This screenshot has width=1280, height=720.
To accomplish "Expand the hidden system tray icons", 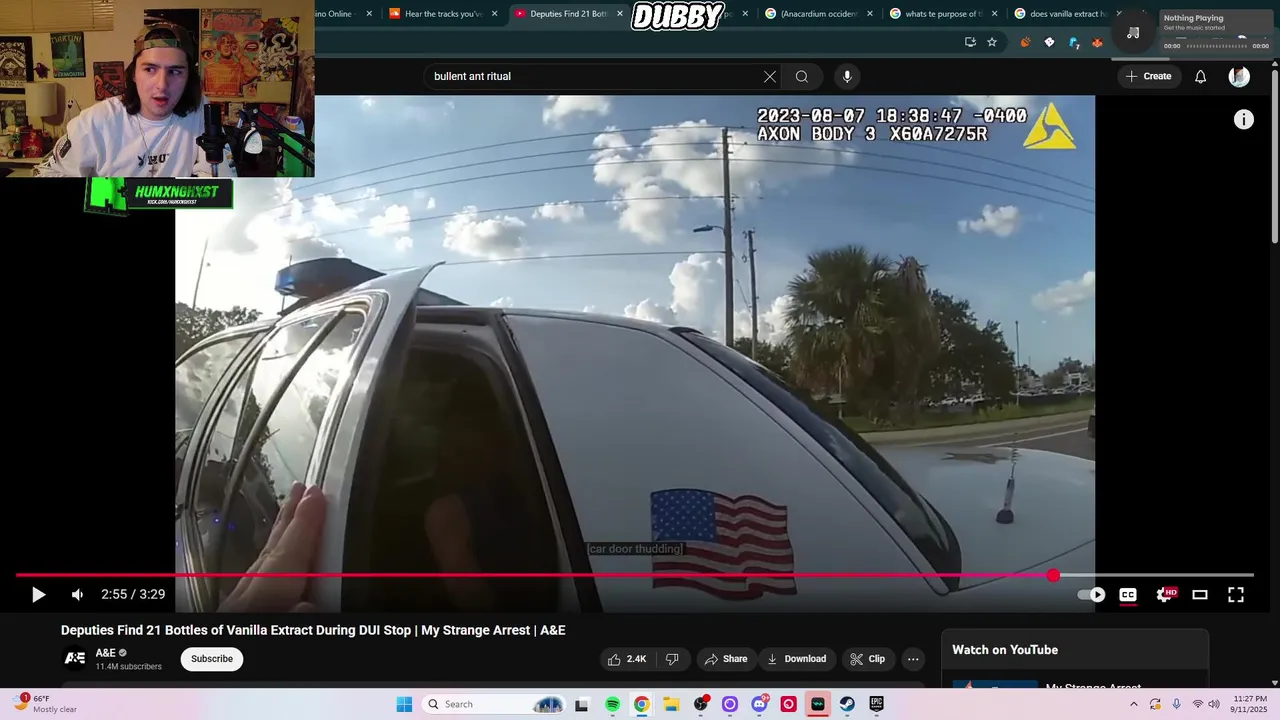I will 1133,704.
